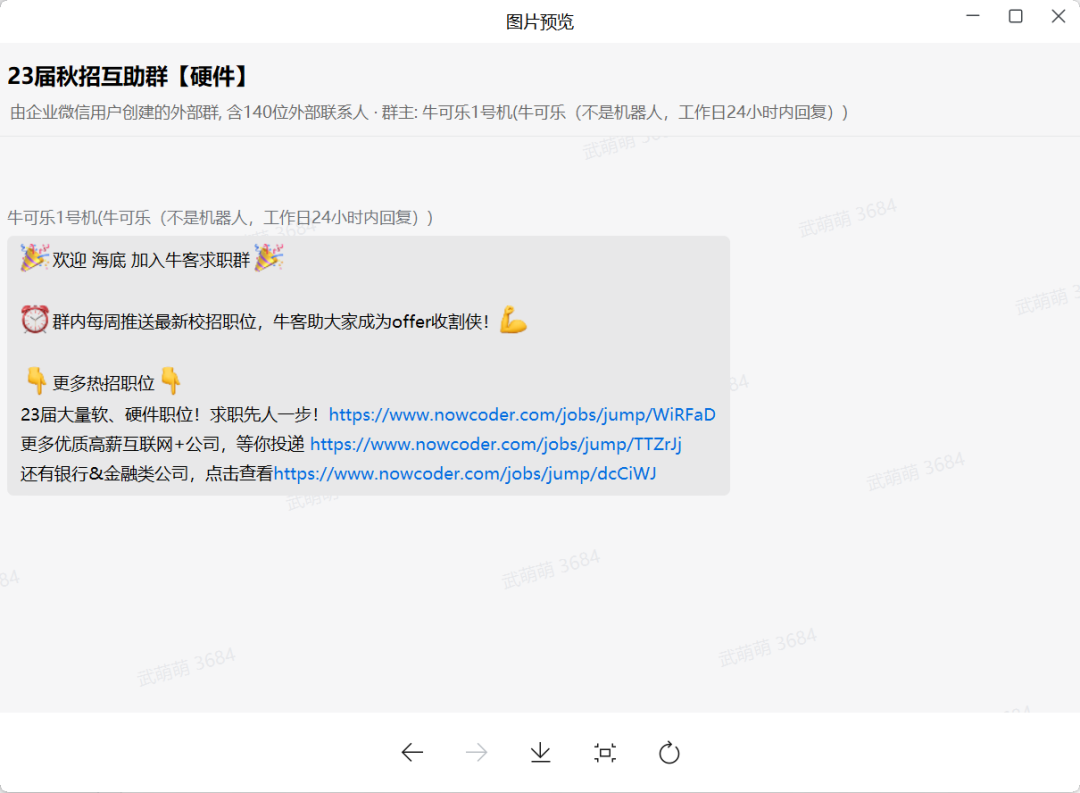Download the previewed image
The height and width of the screenshot is (793, 1080).
point(541,752)
